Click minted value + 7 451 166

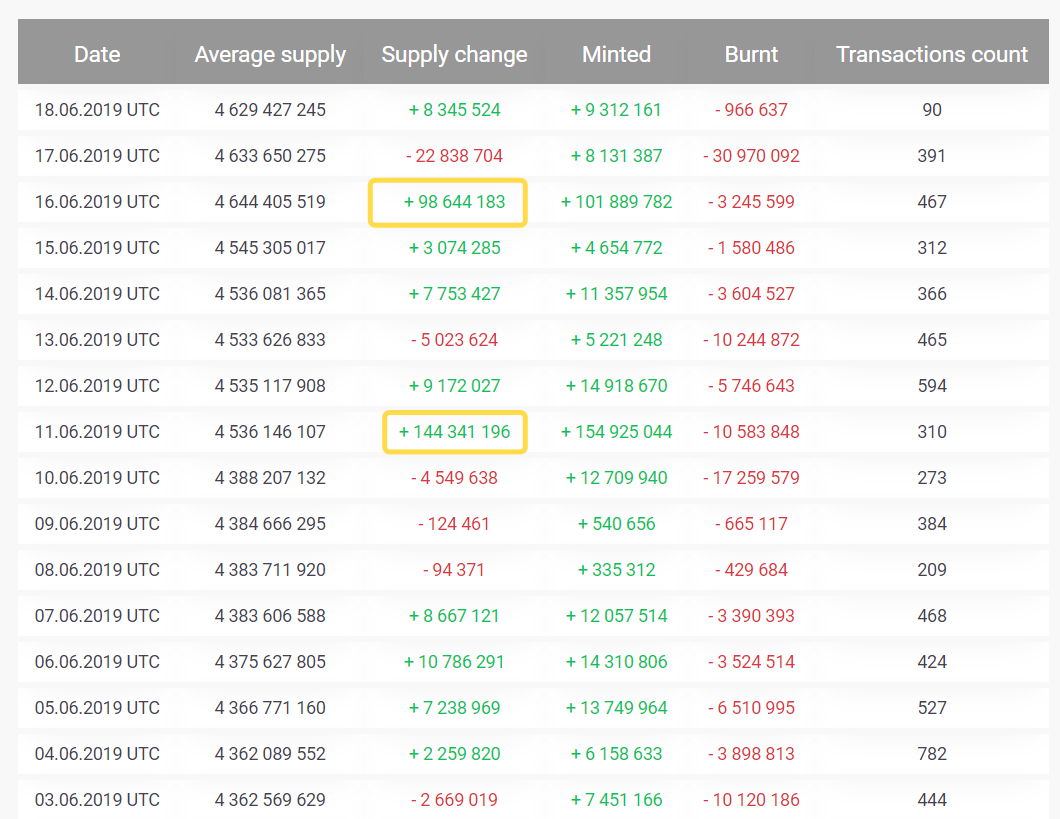pyautogui.click(x=617, y=799)
